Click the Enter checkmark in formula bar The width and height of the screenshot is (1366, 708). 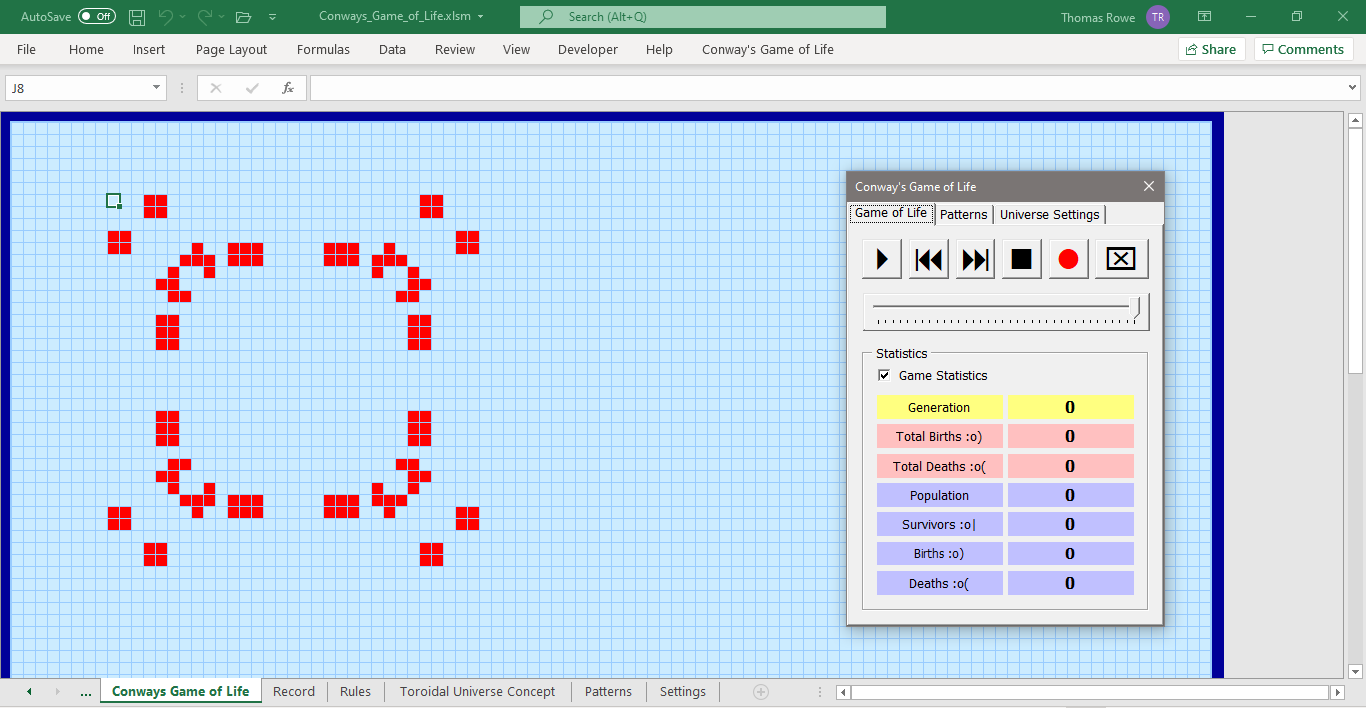(252, 88)
